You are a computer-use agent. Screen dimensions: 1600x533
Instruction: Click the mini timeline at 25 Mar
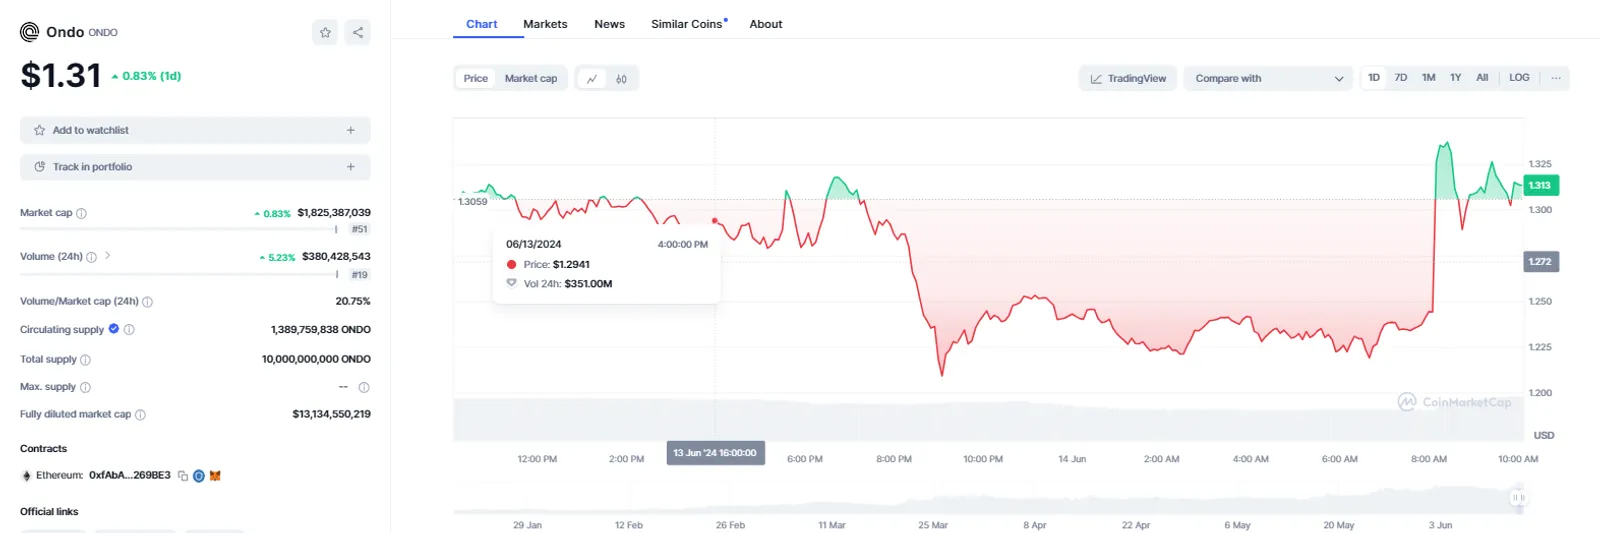click(x=932, y=525)
